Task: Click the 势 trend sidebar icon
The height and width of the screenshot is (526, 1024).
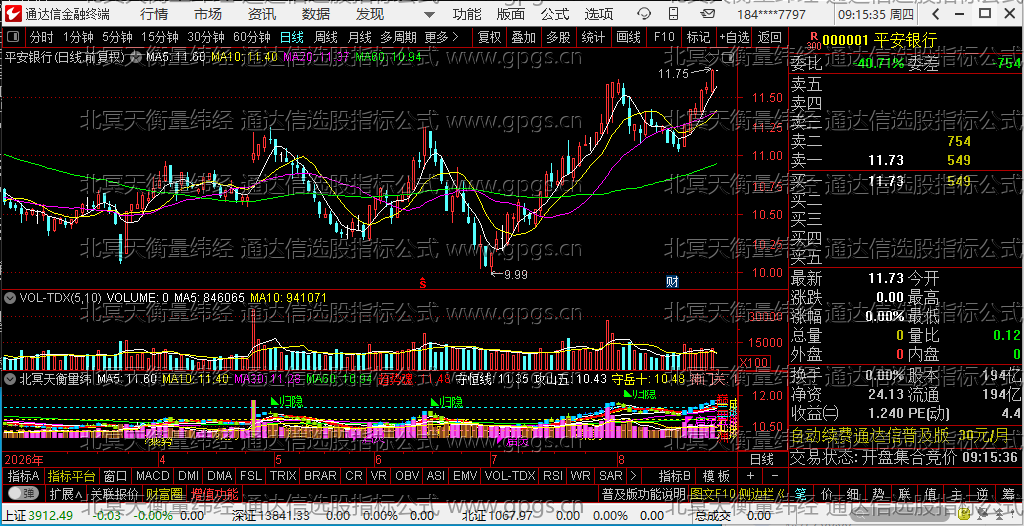Action: [x=878, y=493]
